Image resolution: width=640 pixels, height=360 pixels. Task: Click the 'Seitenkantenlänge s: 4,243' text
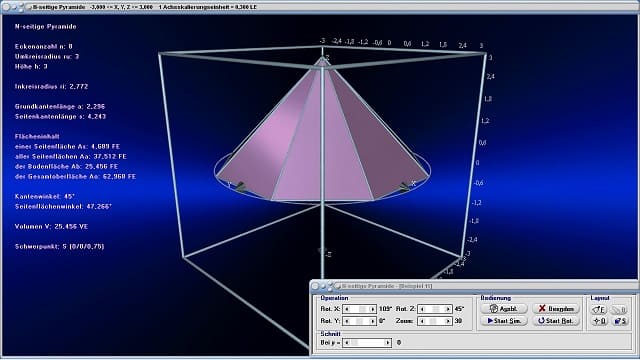[x=60, y=116]
